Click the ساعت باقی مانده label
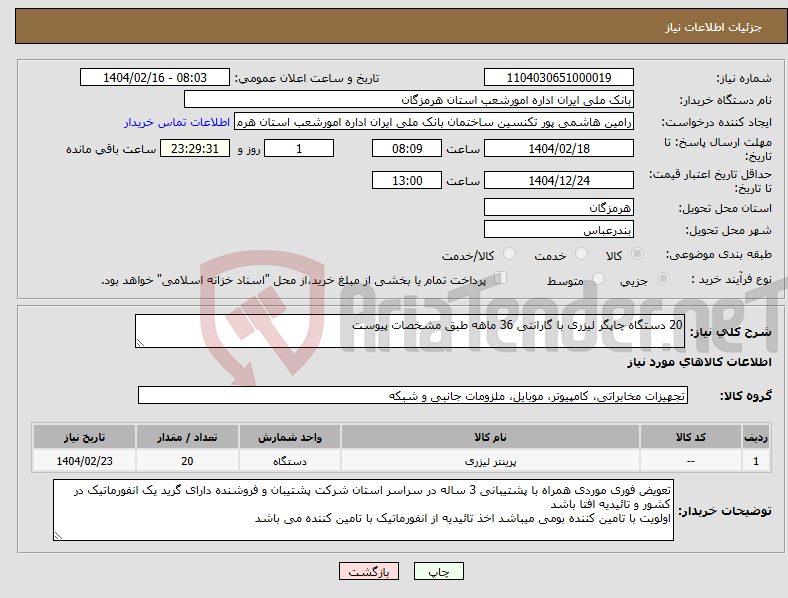This screenshot has height=598, width=788. [111, 150]
